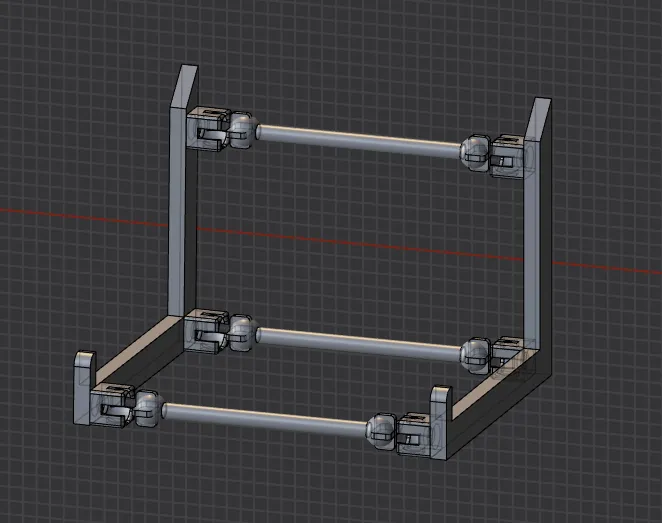Select the middle horizontal rod at the frame corner

click(358, 344)
